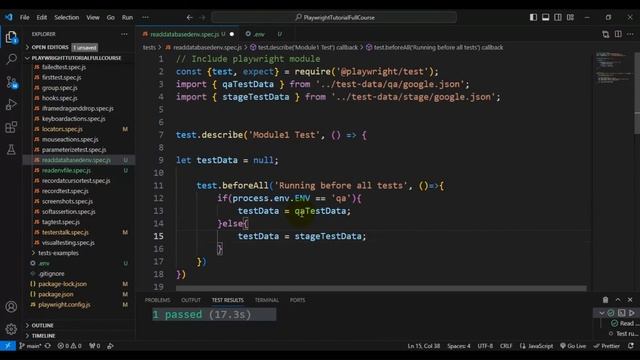Open the Run menu
The image size is (640, 360).
[x=127, y=18]
